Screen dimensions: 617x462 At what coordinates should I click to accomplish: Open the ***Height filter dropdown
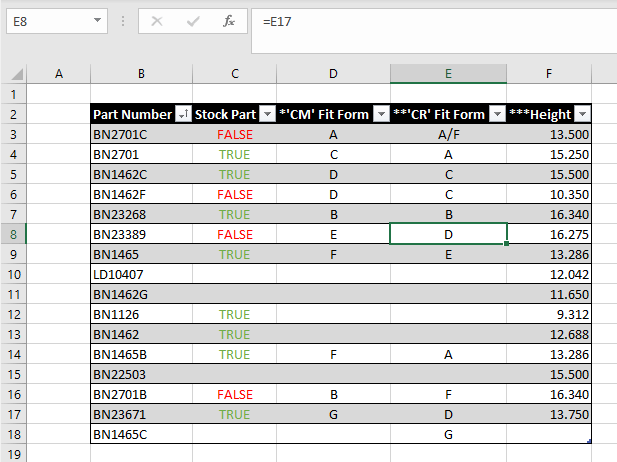pyautogui.click(x=582, y=115)
